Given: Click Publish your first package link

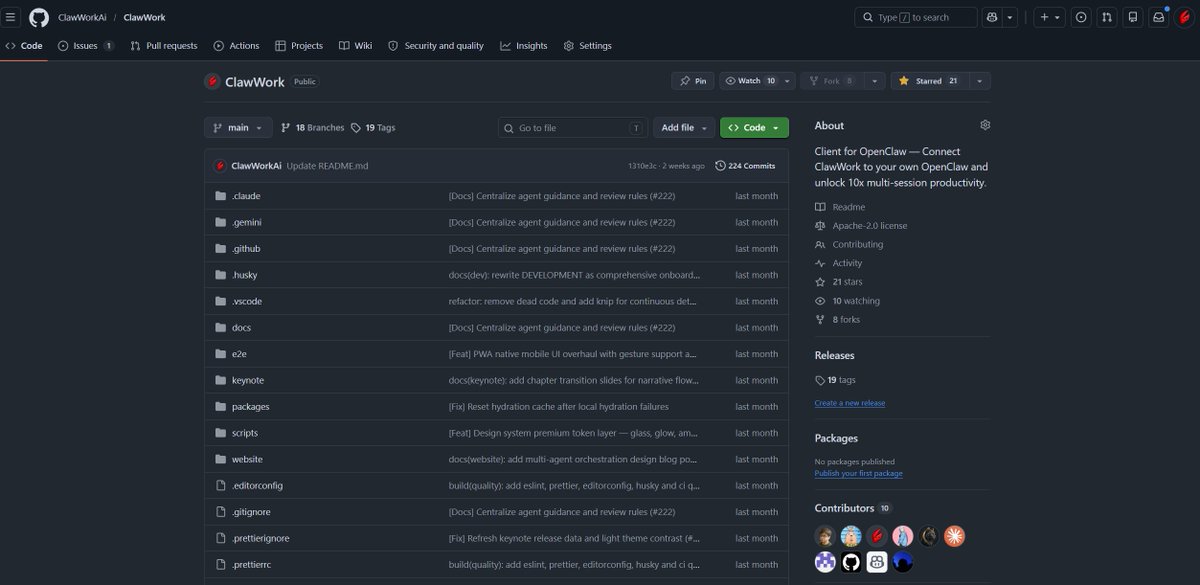Looking at the screenshot, I should point(859,474).
